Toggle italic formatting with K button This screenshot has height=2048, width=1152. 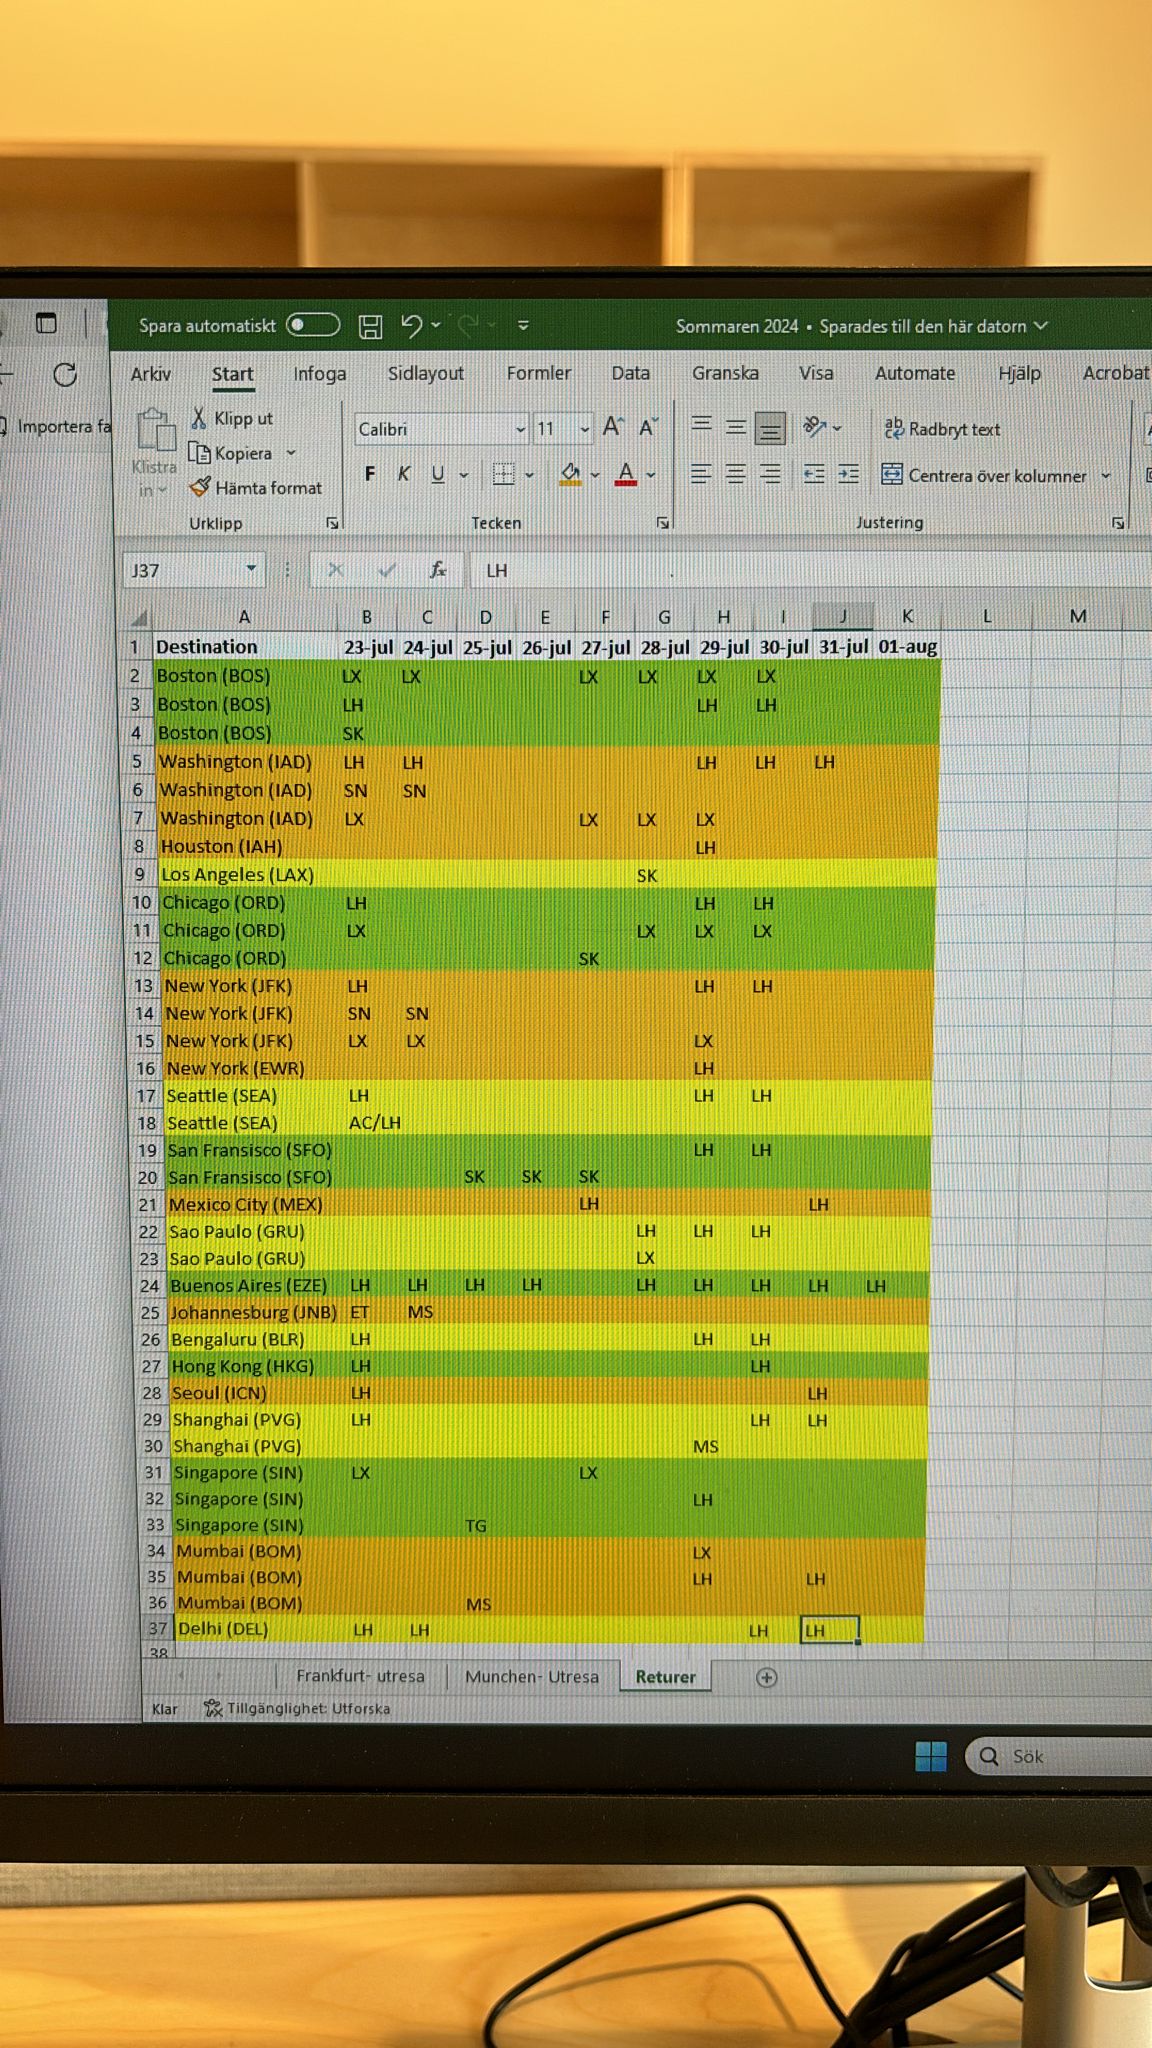404,474
